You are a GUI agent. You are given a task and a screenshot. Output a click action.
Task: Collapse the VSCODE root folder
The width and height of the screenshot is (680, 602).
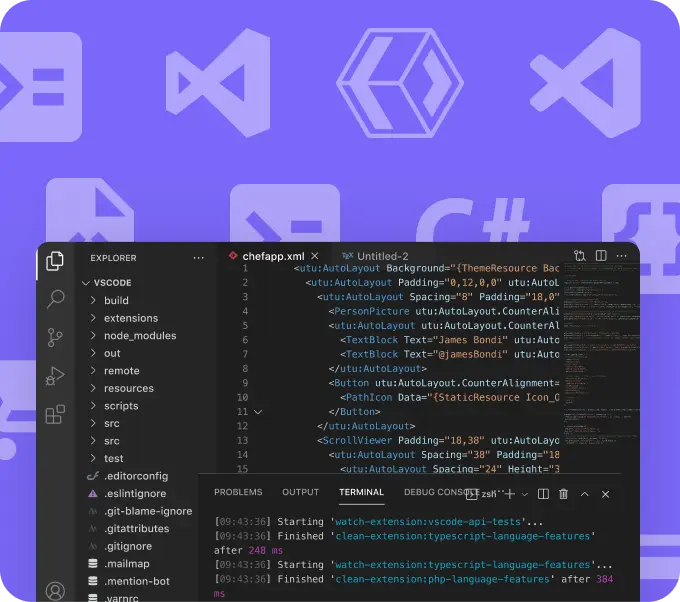tap(86, 283)
